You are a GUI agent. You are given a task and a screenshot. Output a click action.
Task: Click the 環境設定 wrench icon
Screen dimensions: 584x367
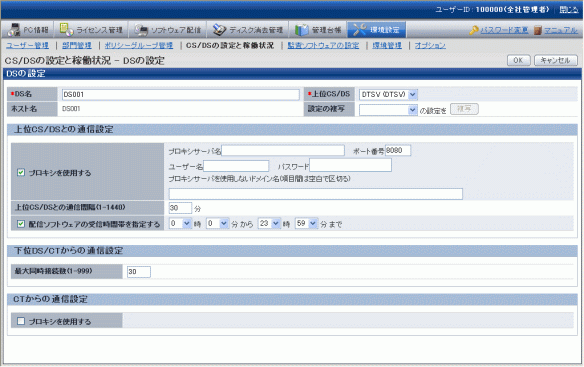[x=359, y=30]
